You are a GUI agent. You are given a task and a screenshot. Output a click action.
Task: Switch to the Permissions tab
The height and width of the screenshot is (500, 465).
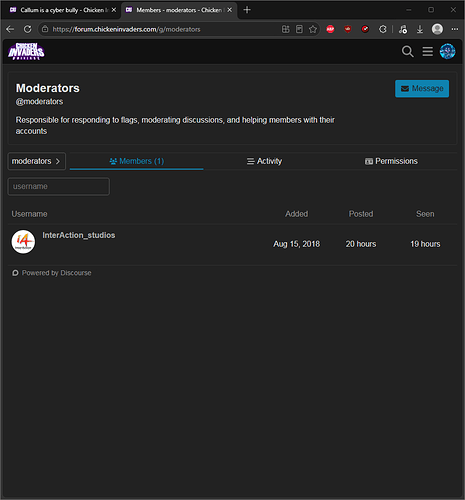(x=391, y=161)
